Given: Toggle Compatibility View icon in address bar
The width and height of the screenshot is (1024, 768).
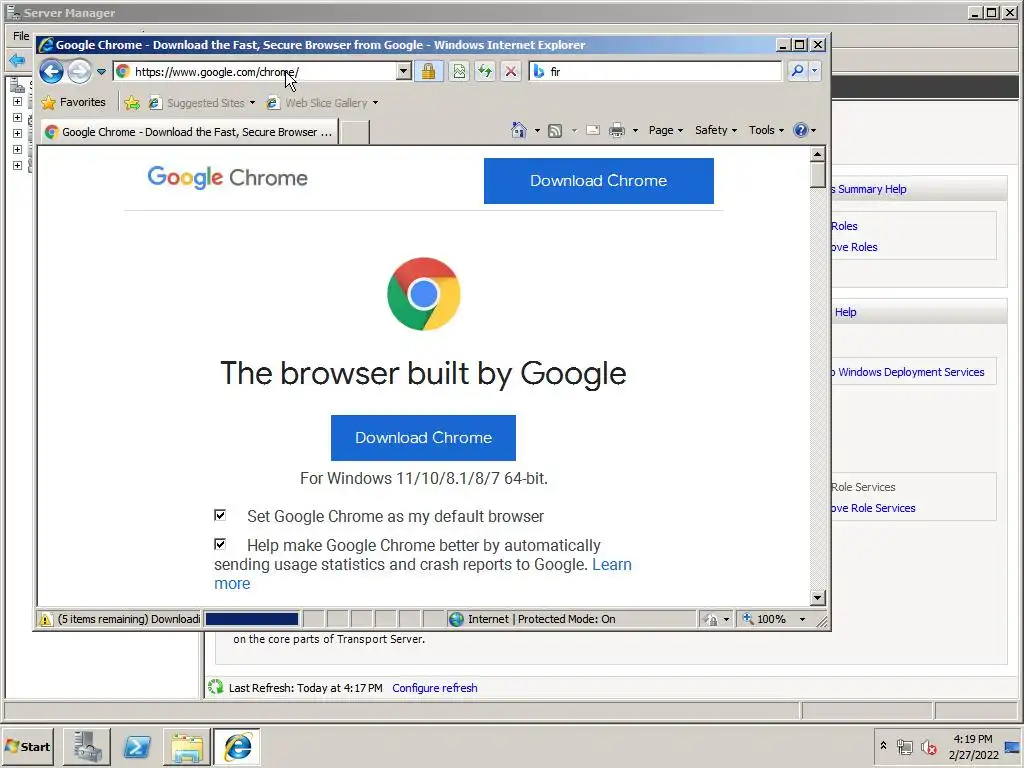Looking at the screenshot, I should [459, 71].
